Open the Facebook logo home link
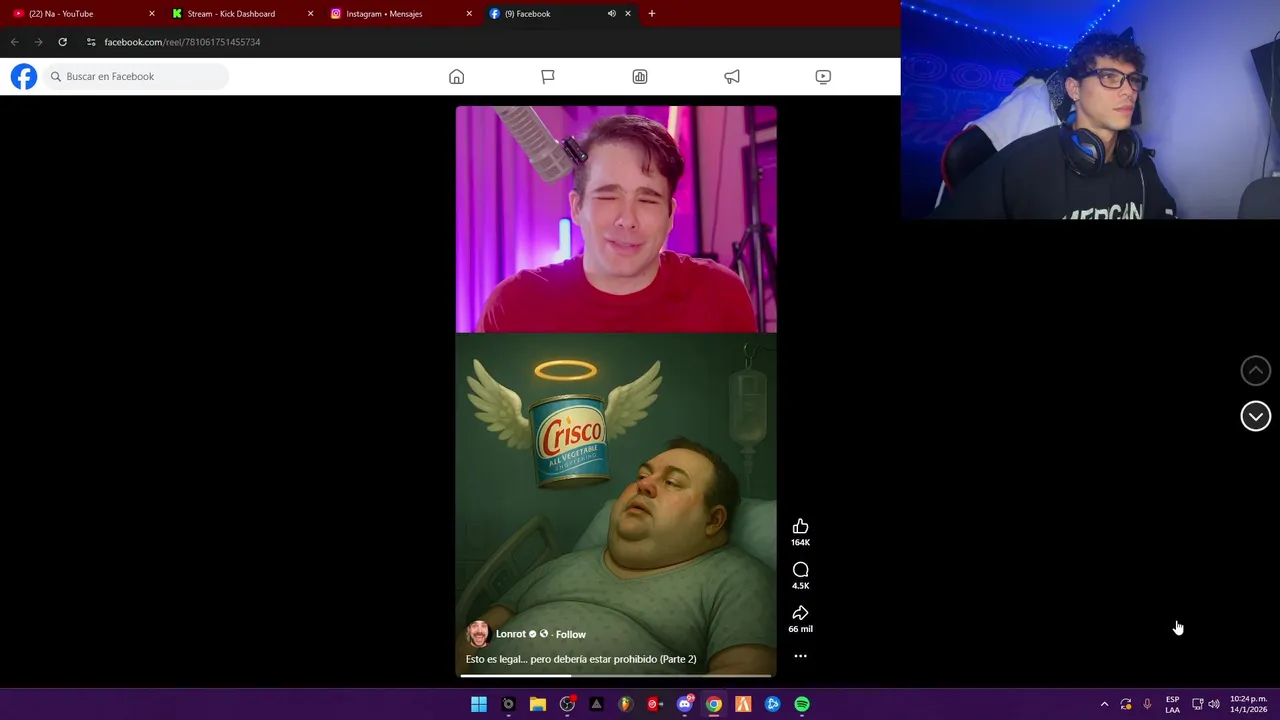The image size is (1280, 720). pos(24,76)
